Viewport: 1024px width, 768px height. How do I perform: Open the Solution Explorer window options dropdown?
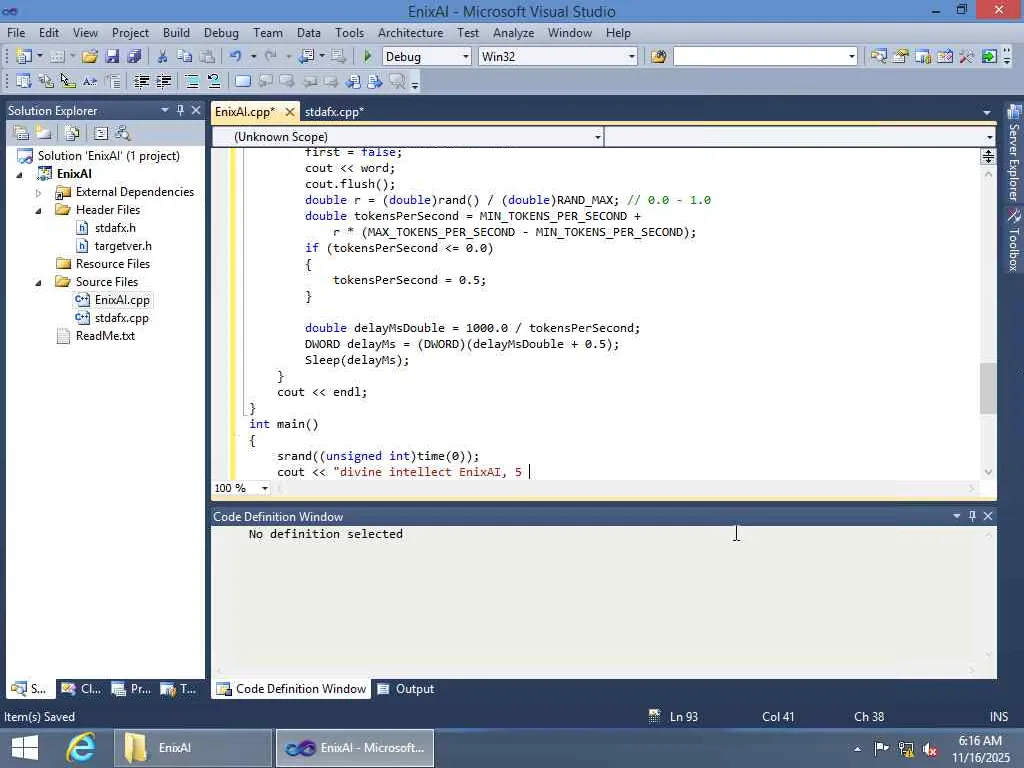[165, 110]
